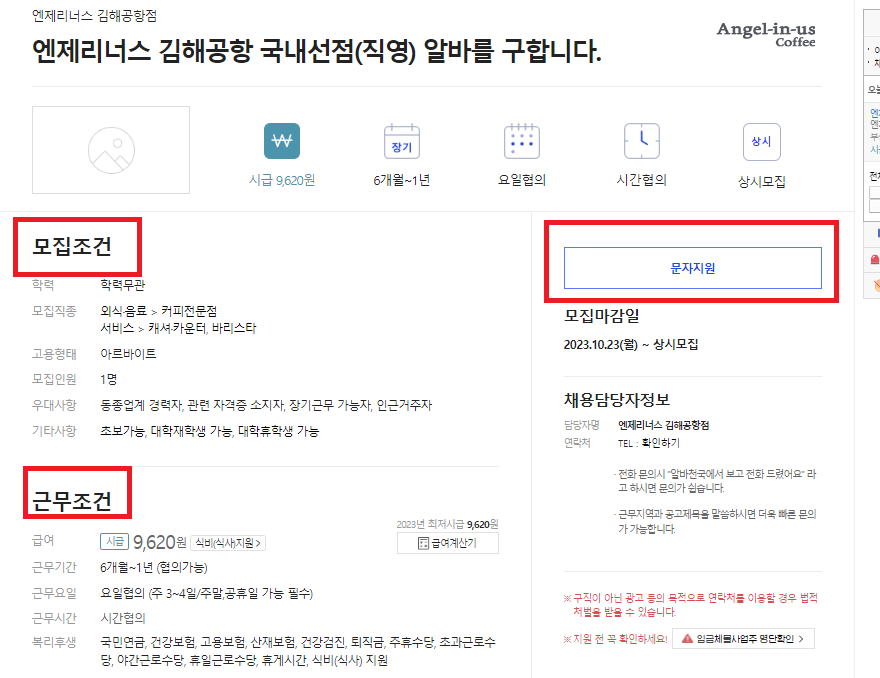Click the job posting title headline

317,52
